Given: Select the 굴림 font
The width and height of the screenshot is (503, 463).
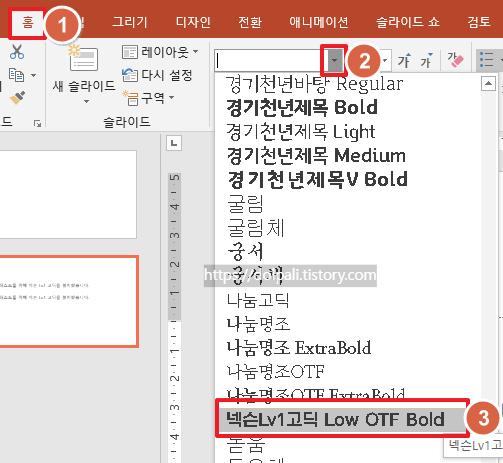Looking at the screenshot, I should tap(246, 203).
